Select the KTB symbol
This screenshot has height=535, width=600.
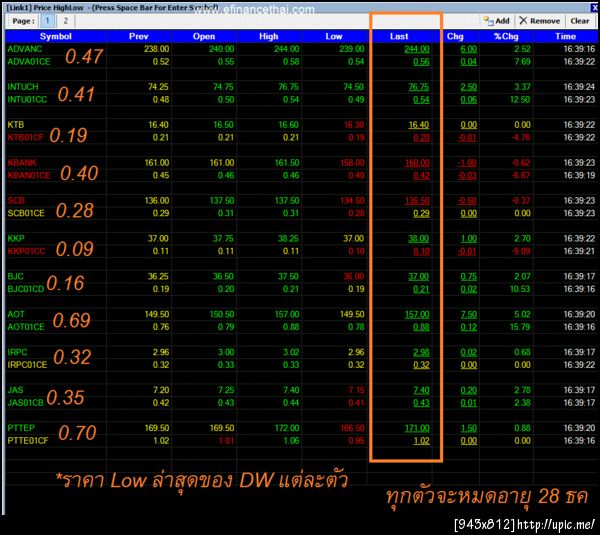pos(16,125)
